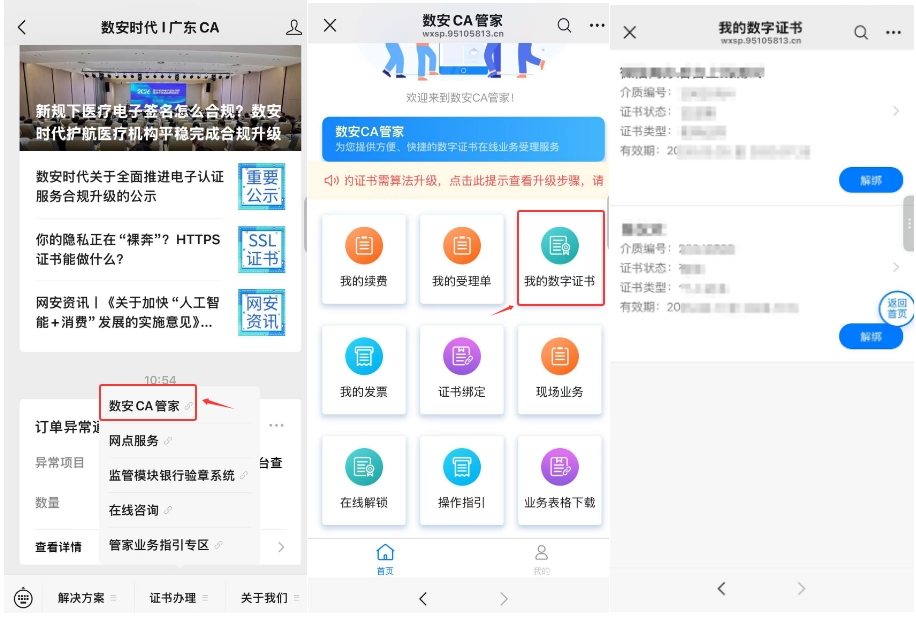
Task: Open the 解决方案 bottom menu
Action: point(86,598)
